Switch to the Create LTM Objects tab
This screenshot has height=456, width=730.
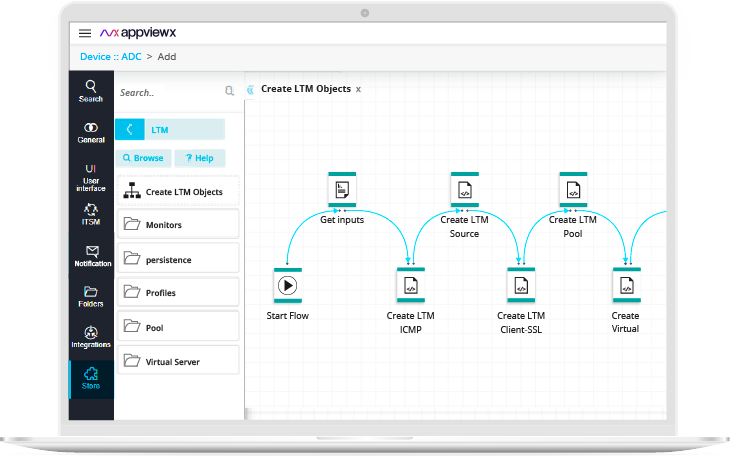point(305,89)
